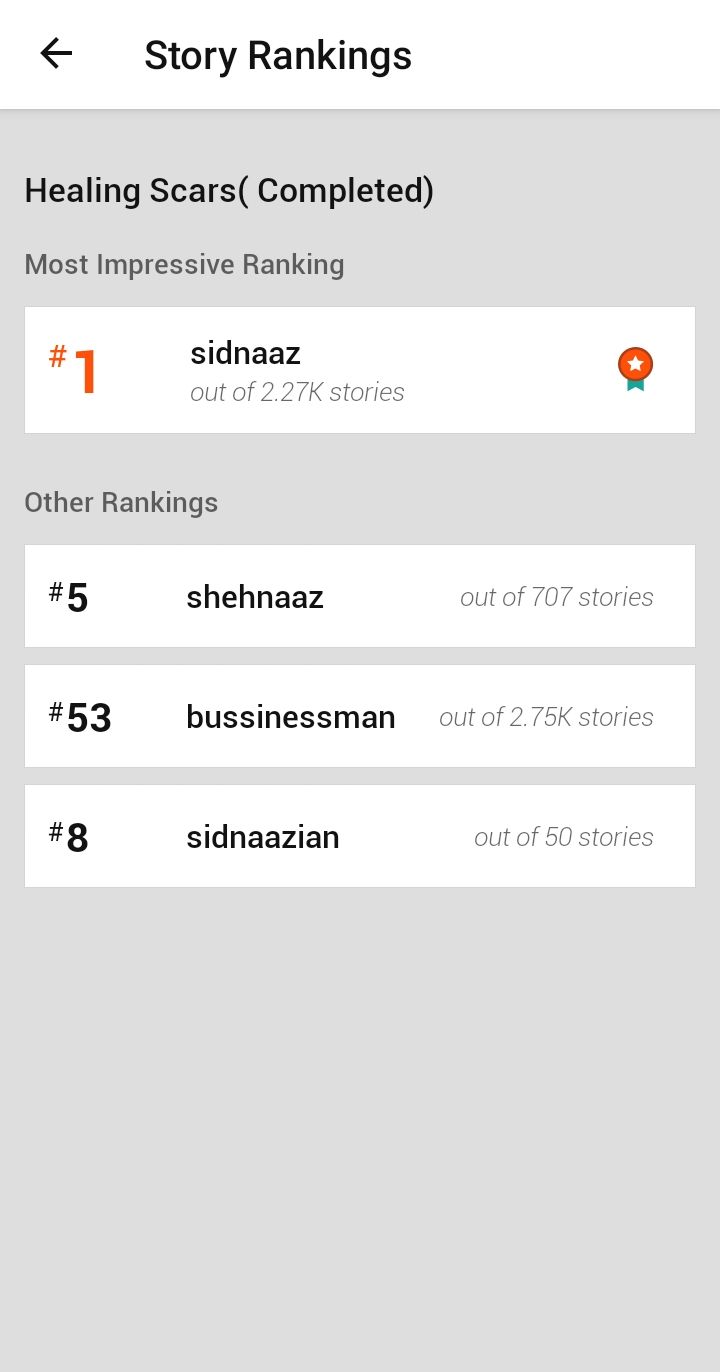720x1372 pixels.
Task: Tap the Other Rankings section heading
Action: point(121,502)
